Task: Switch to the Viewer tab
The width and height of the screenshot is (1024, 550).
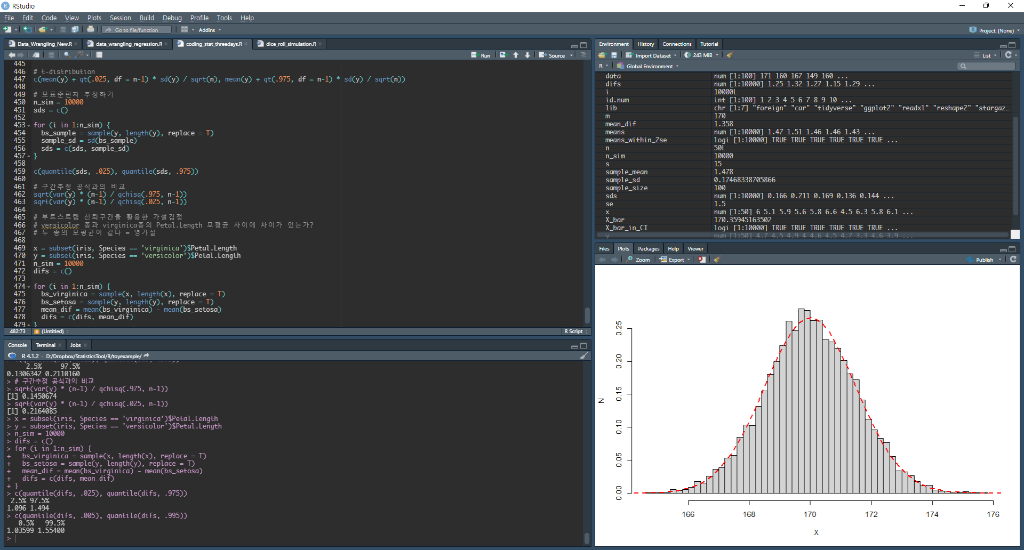Action: (x=695, y=248)
